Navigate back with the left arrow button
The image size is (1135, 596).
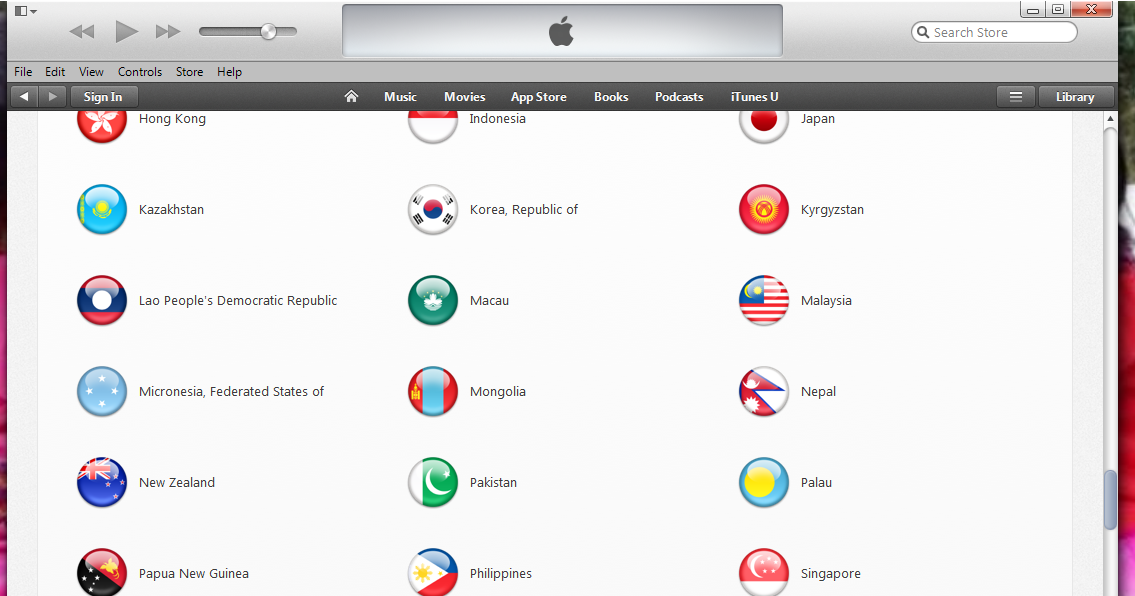click(x=24, y=96)
